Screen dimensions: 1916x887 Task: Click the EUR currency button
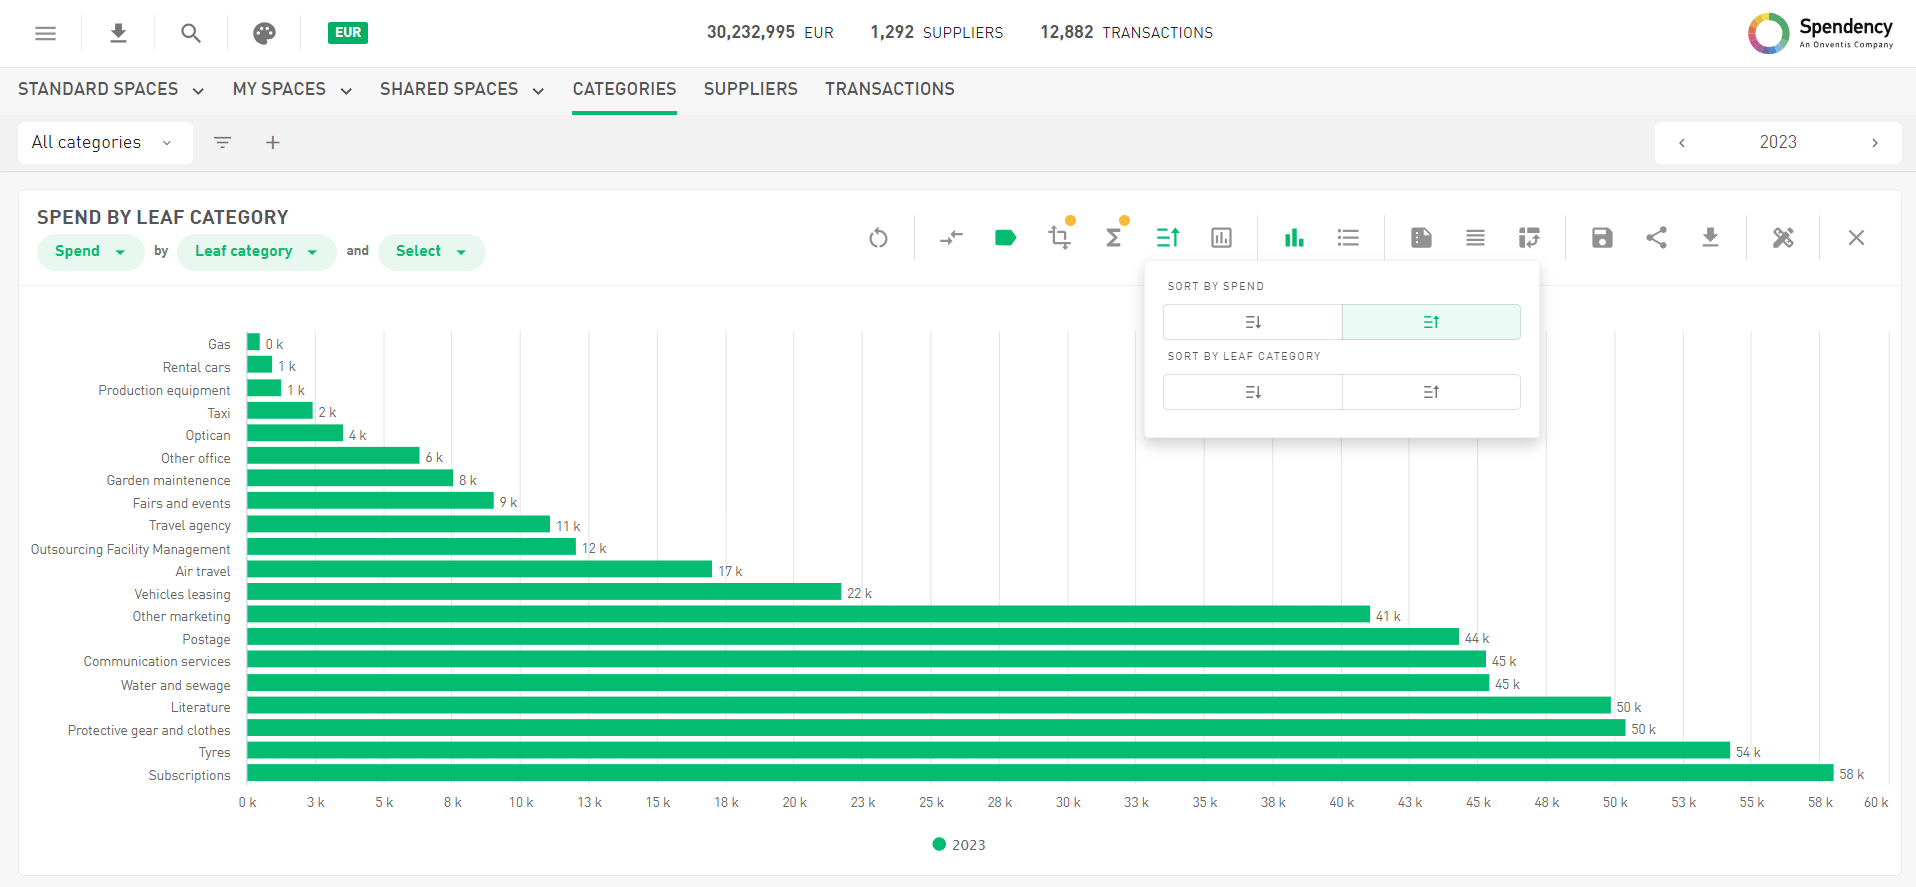[348, 33]
